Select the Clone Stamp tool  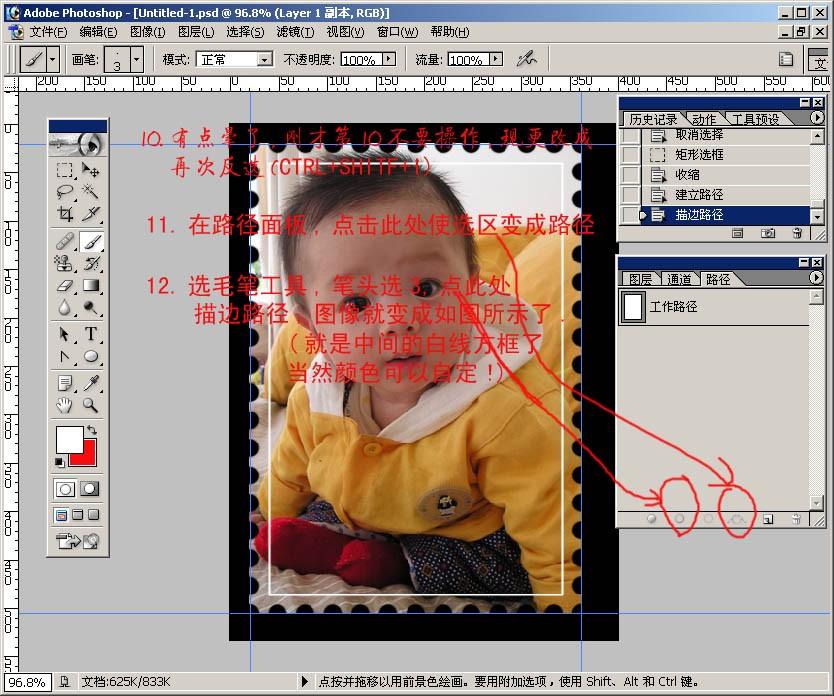tap(65, 263)
